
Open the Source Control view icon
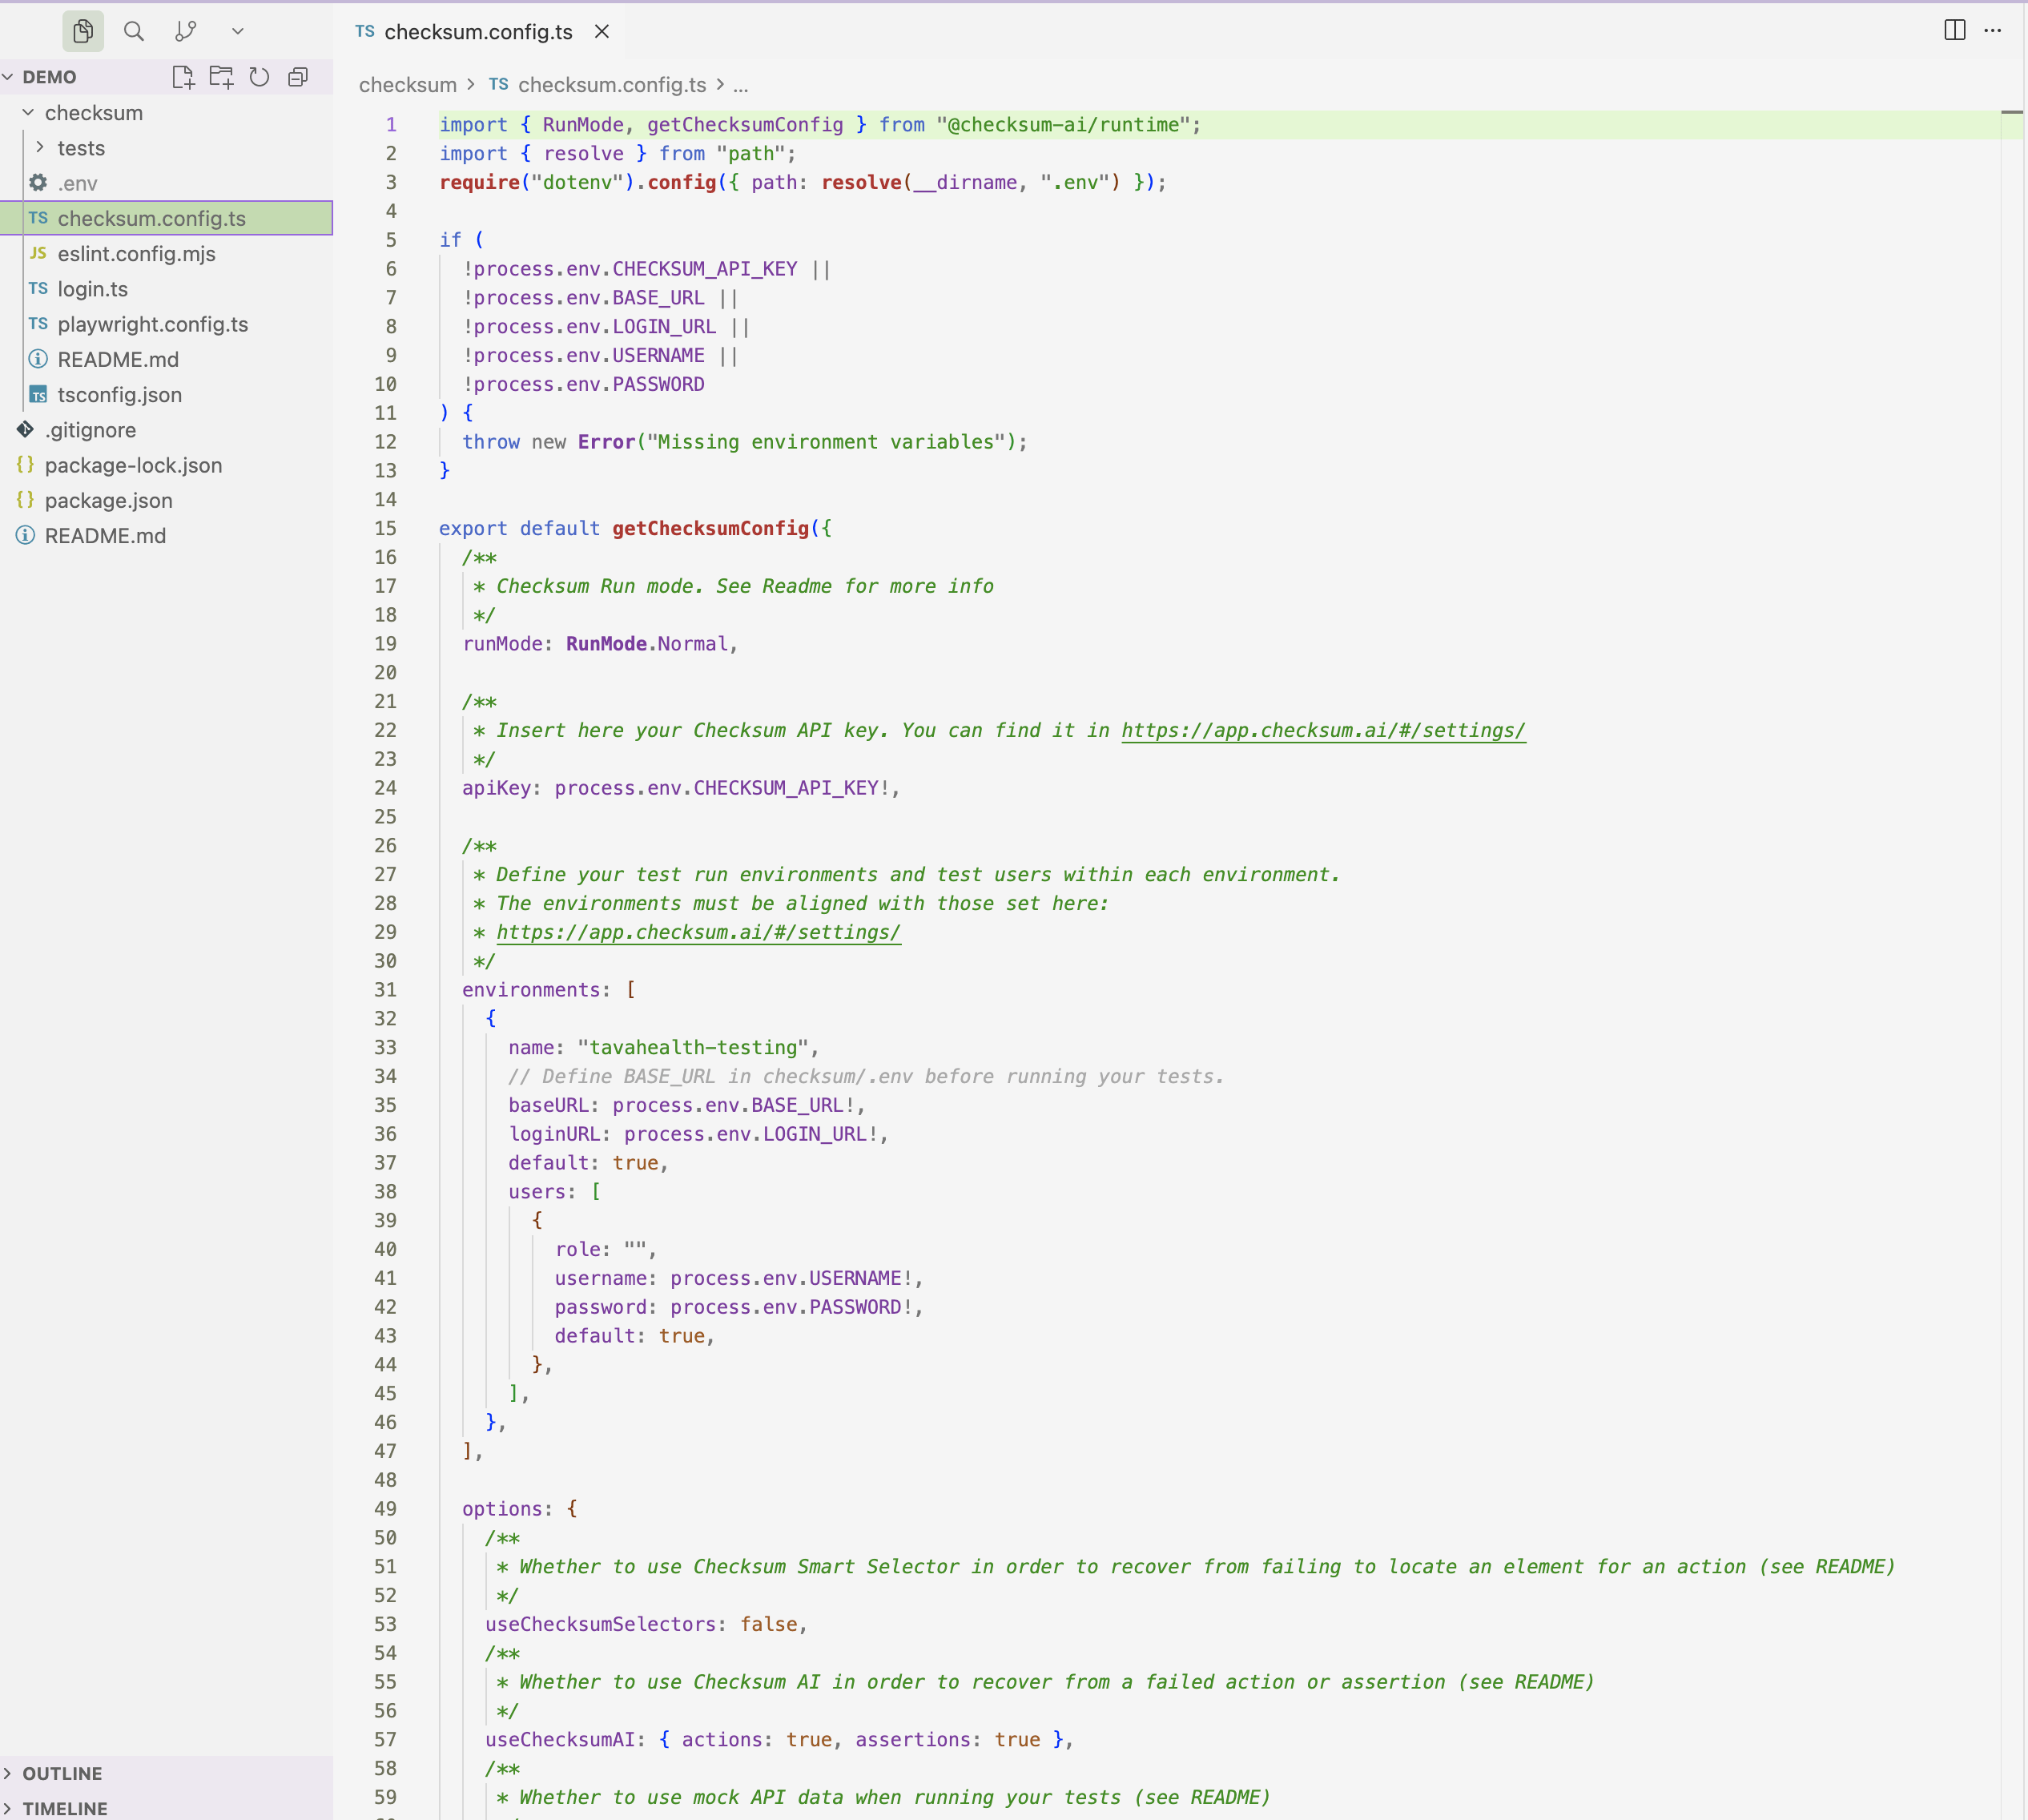click(186, 31)
